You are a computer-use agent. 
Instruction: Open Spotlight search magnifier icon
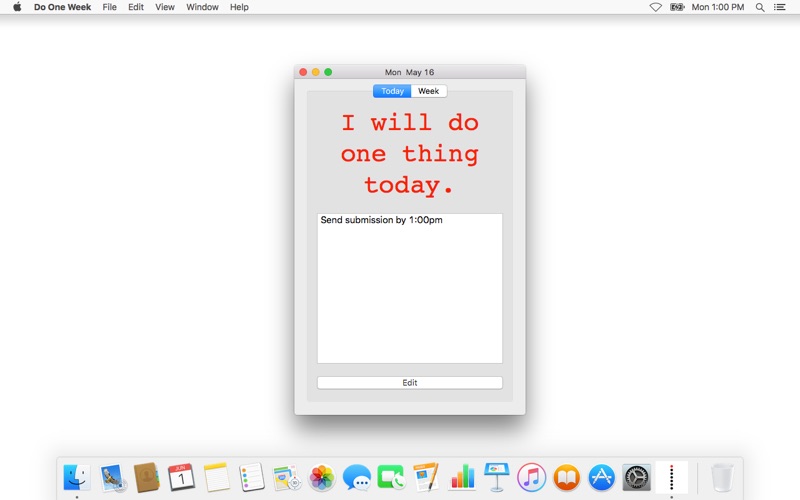[760, 7]
